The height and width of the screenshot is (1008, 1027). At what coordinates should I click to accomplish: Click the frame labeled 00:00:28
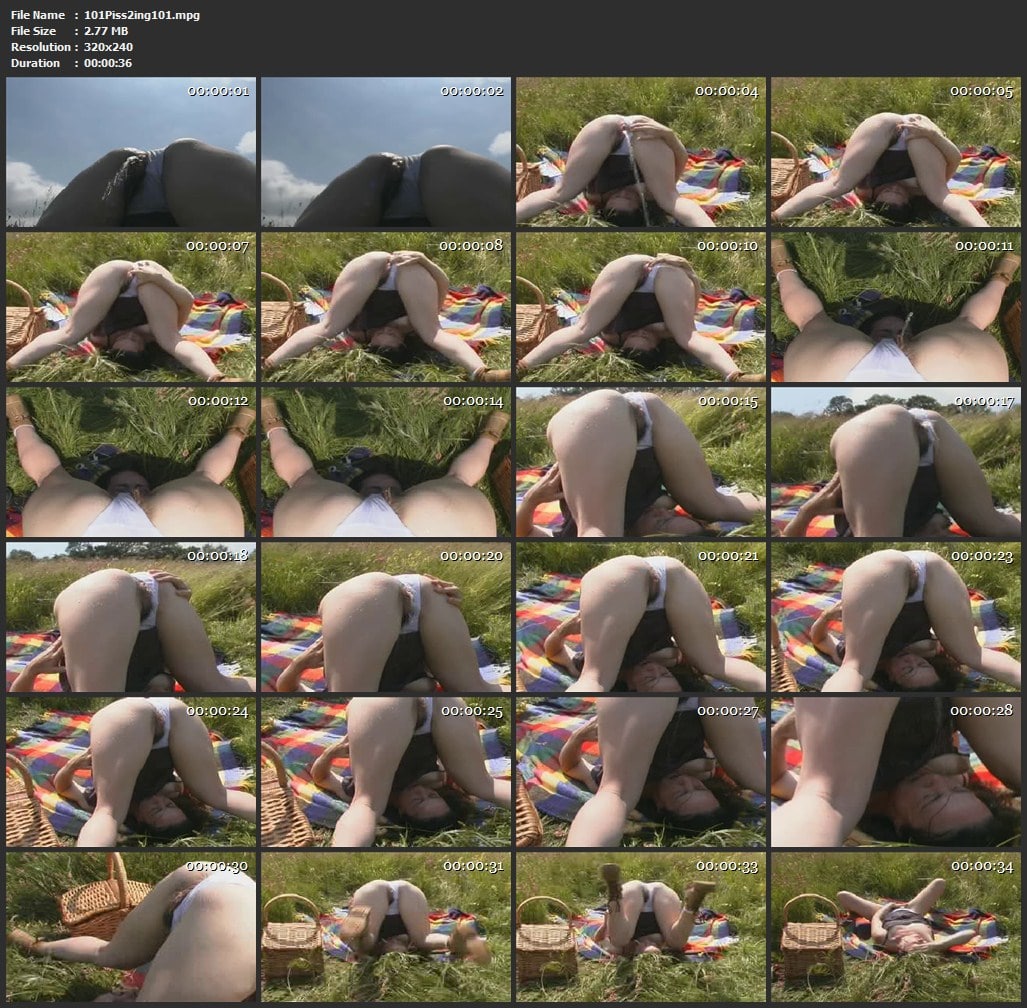(895, 772)
